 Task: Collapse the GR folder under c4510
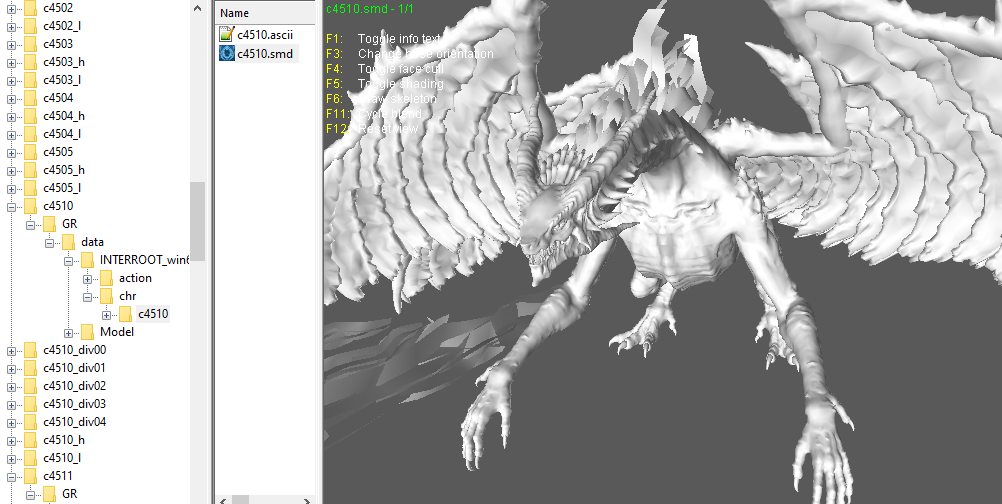click(30, 224)
